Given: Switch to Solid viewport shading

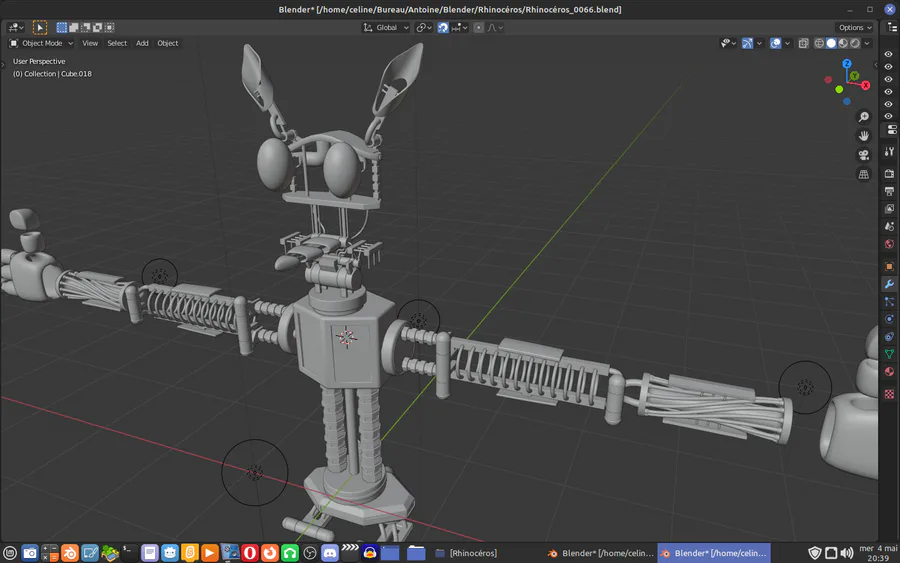Looking at the screenshot, I should [x=831, y=43].
